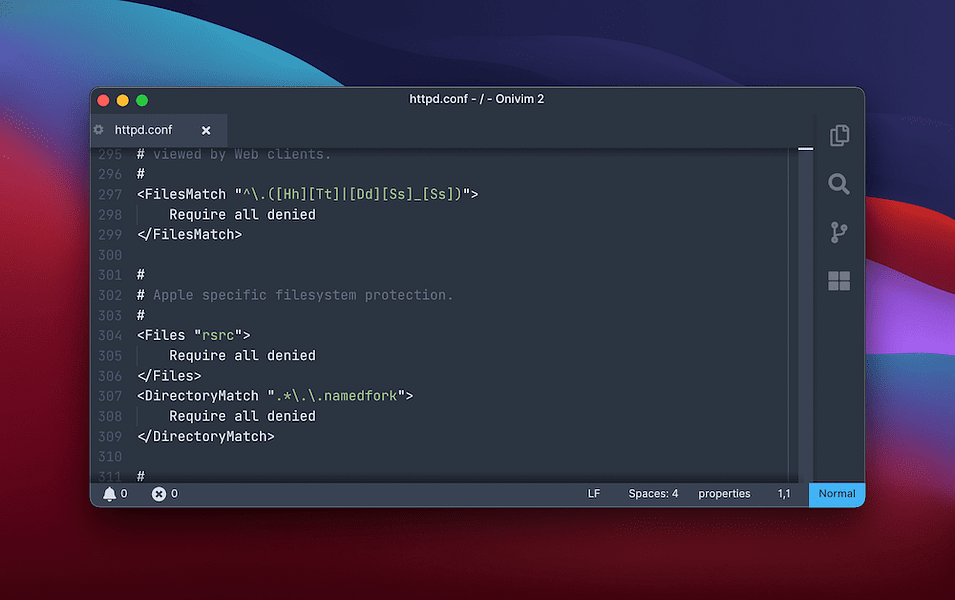The width and height of the screenshot is (955, 600).
Task: Change the Spaces: 4 indentation setting
Action: coord(653,494)
